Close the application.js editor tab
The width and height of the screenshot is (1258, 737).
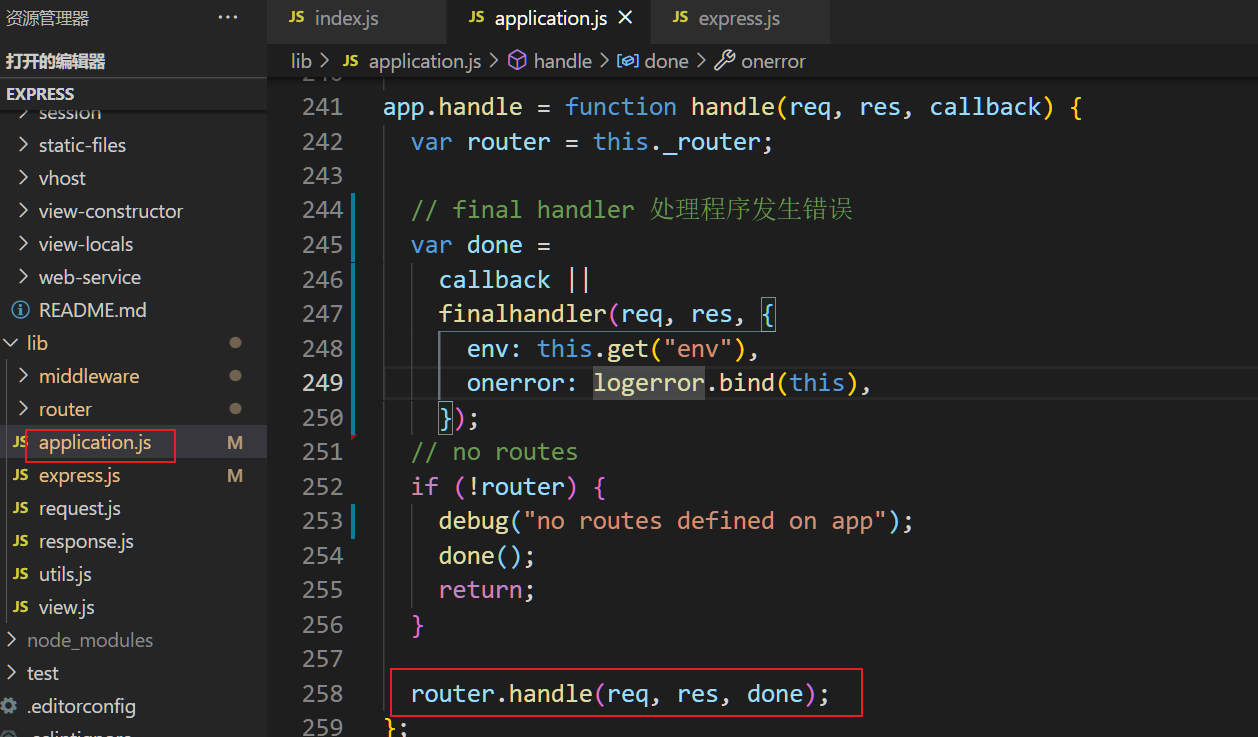coord(626,18)
